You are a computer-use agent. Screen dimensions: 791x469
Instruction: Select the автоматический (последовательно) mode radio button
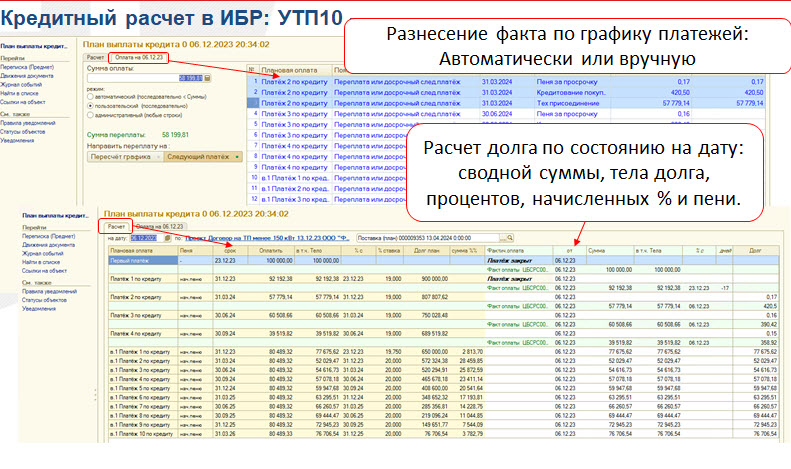click(90, 95)
